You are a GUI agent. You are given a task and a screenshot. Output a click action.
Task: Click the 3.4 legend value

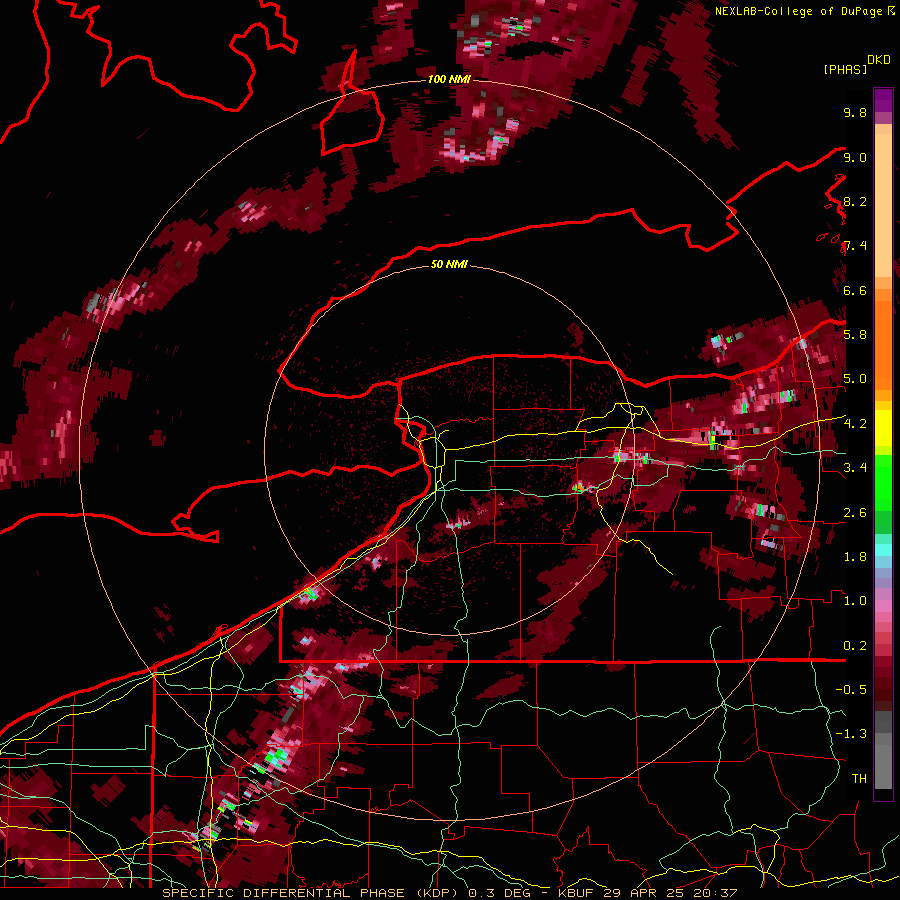855,468
